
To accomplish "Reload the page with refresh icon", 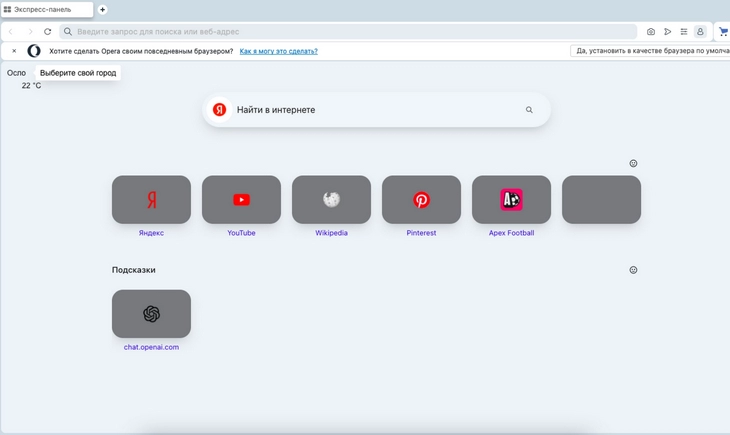I will coord(47,32).
